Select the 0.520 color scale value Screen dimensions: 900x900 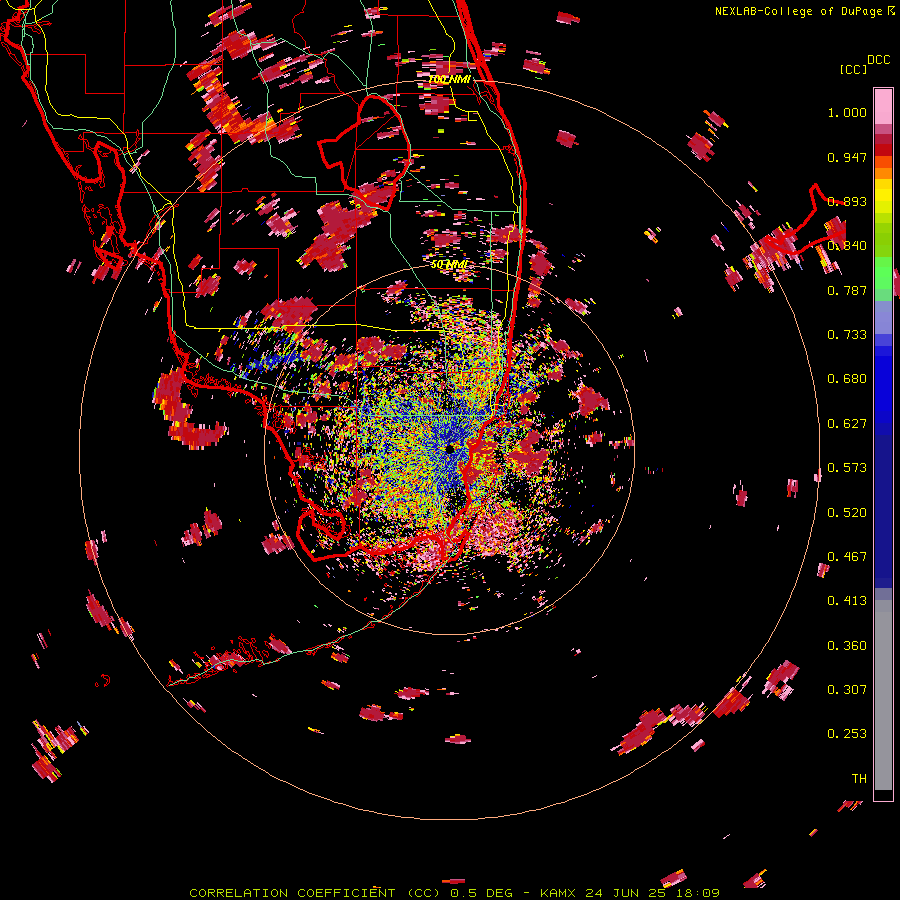(847, 512)
